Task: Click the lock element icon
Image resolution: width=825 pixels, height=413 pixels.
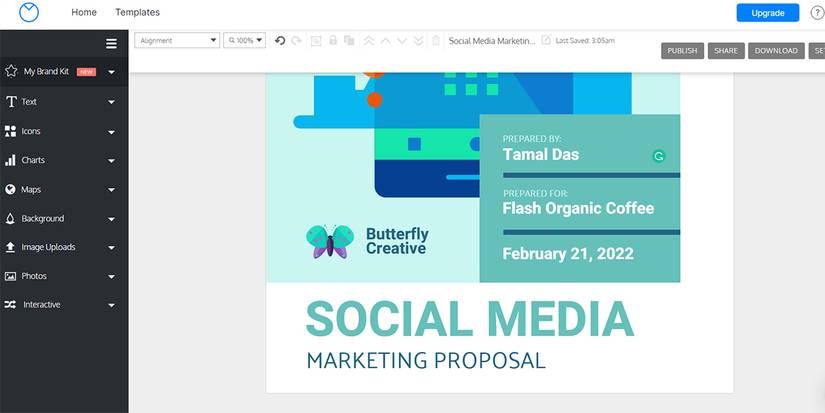Action: coord(333,40)
